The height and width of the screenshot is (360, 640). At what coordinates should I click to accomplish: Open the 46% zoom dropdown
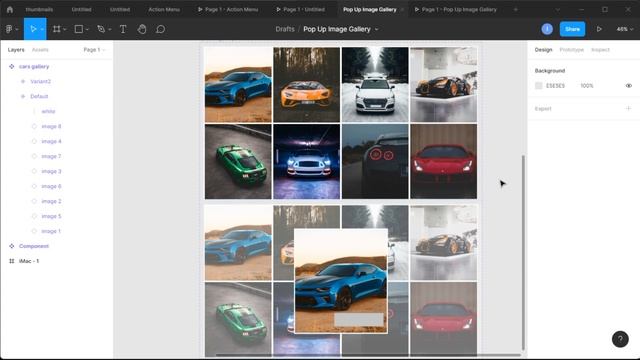(624, 29)
